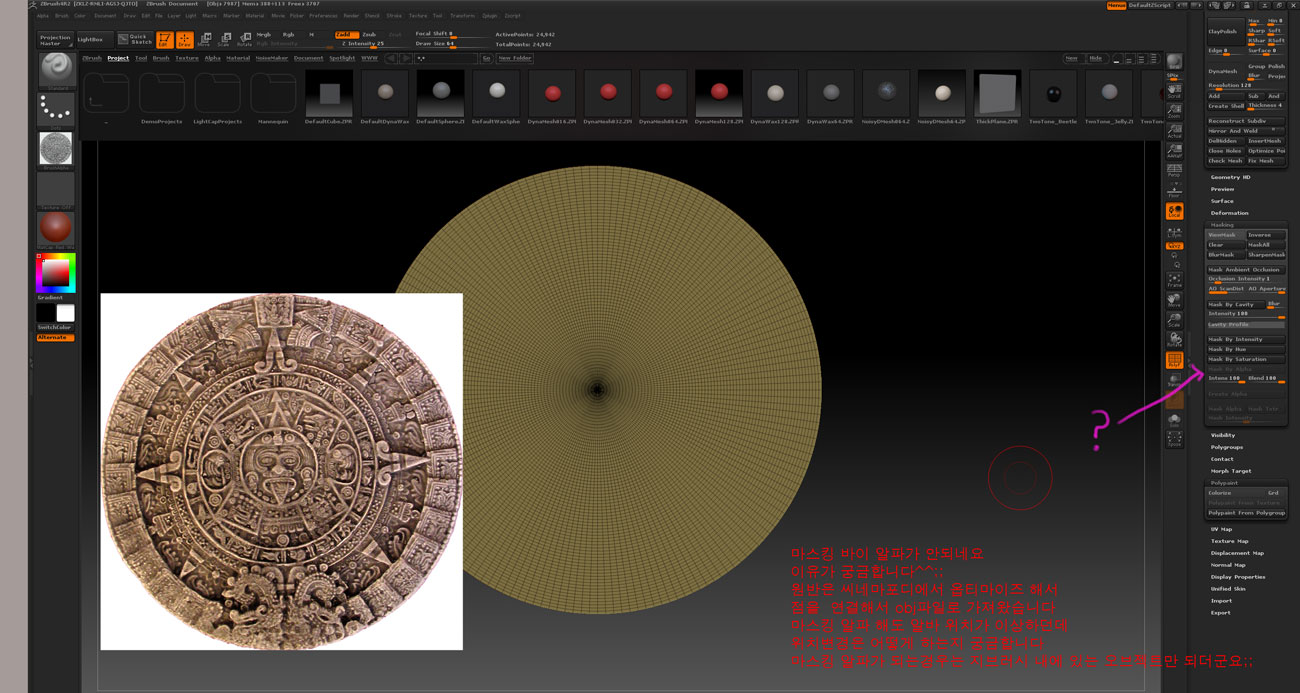Click the Frame mesh icon
Image resolution: width=1300 pixels, height=693 pixels.
pyautogui.click(x=1174, y=279)
